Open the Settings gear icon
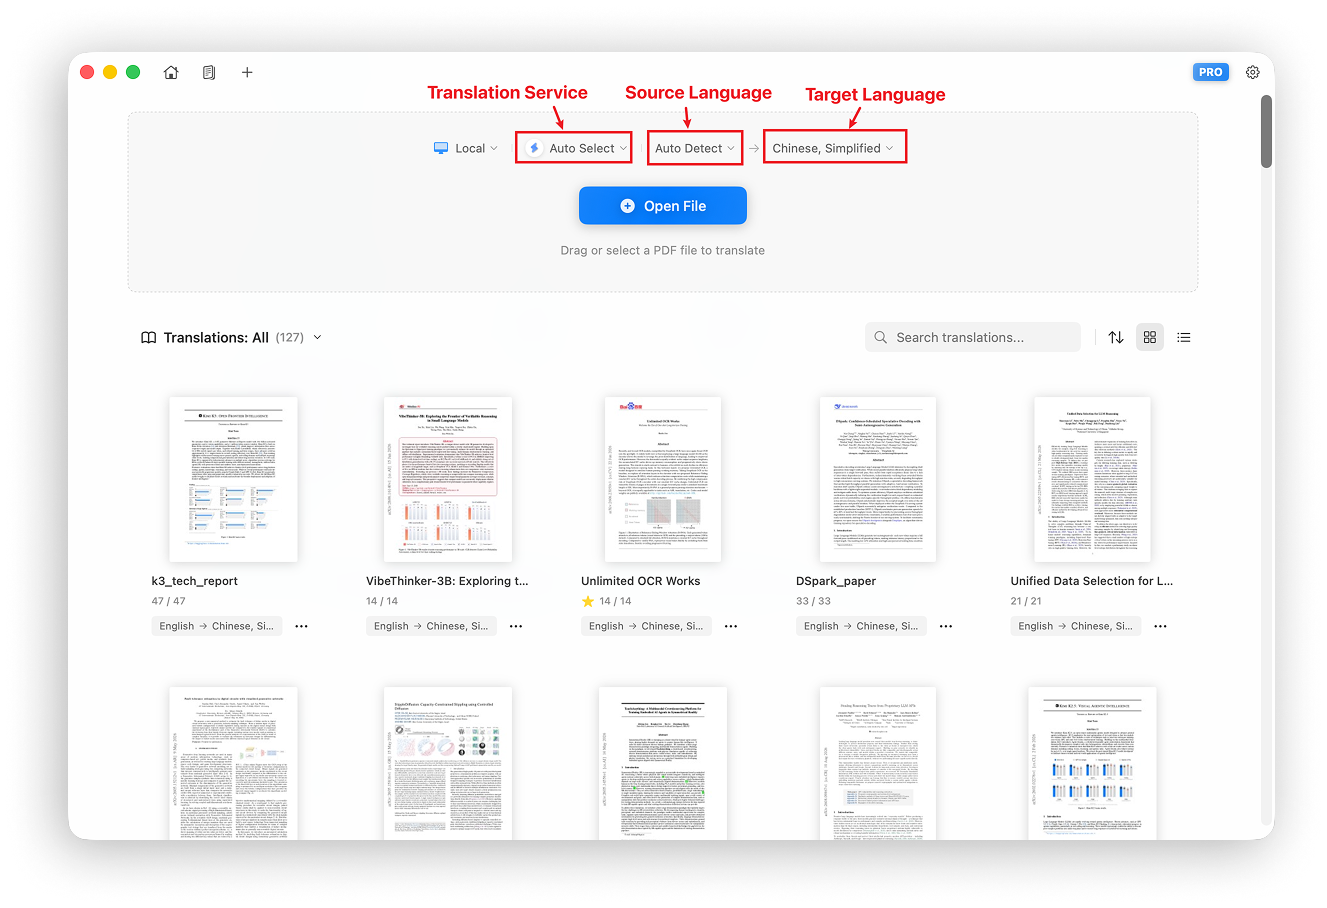 tap(1252, 72)
